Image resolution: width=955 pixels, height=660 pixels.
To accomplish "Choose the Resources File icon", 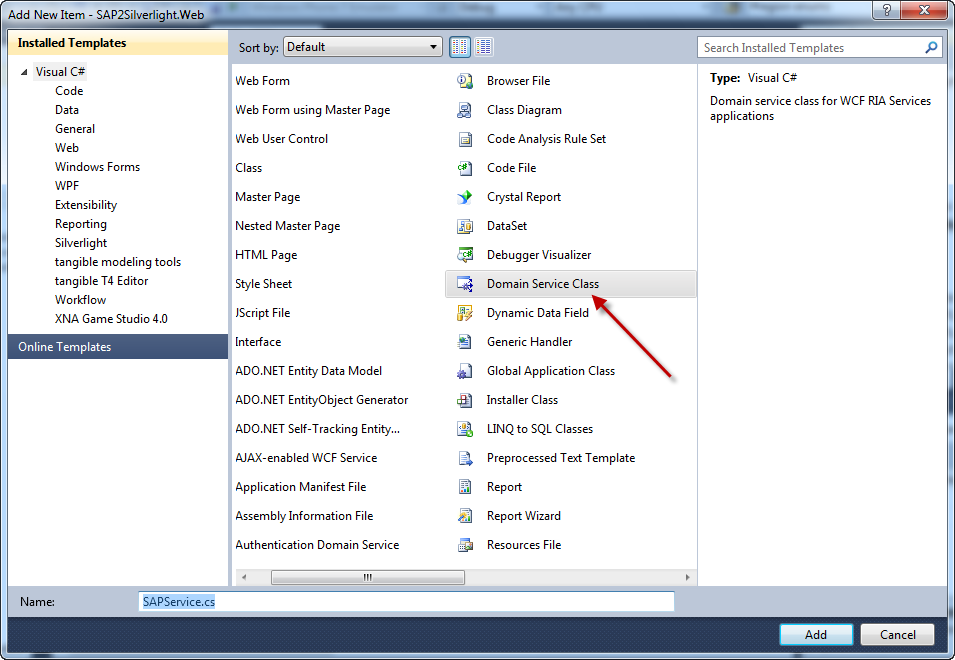I will [465, 545].
